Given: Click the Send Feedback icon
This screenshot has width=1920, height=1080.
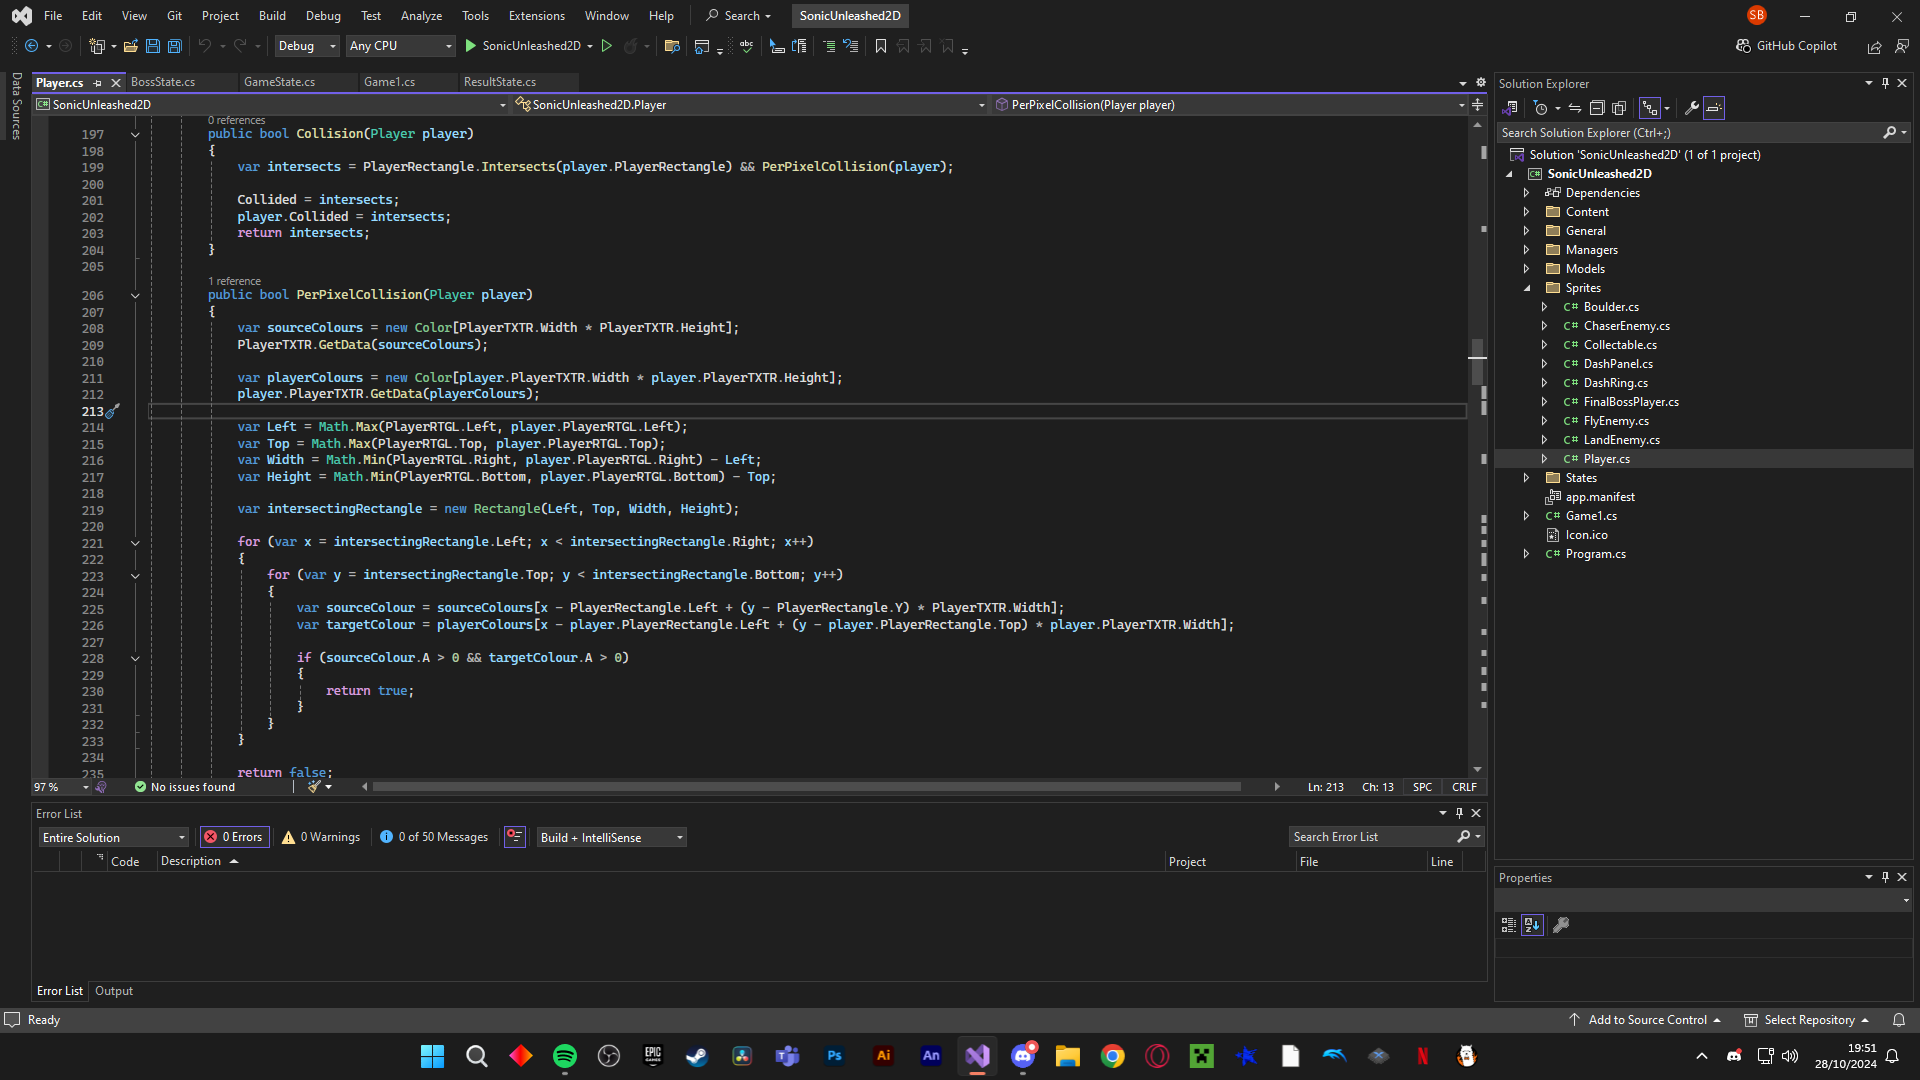Looking at the screenshot, I should [x=1901, y=46].
